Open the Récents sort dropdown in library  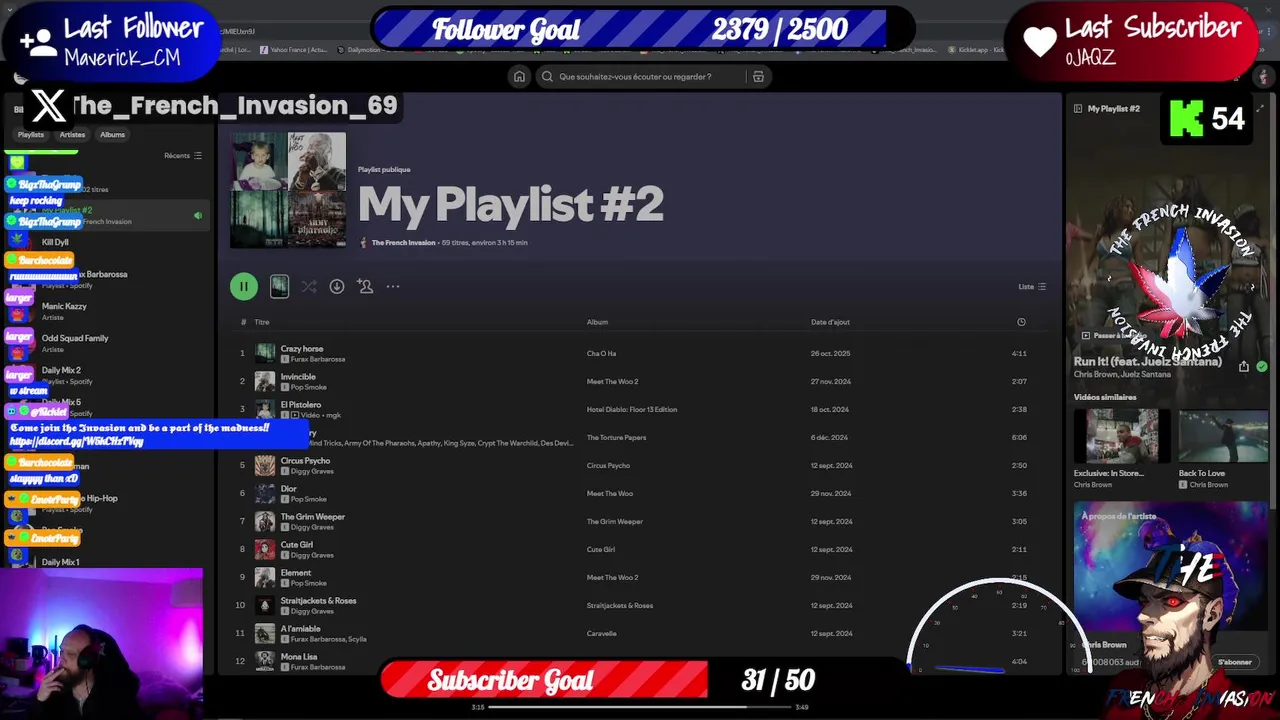point(183,155)
